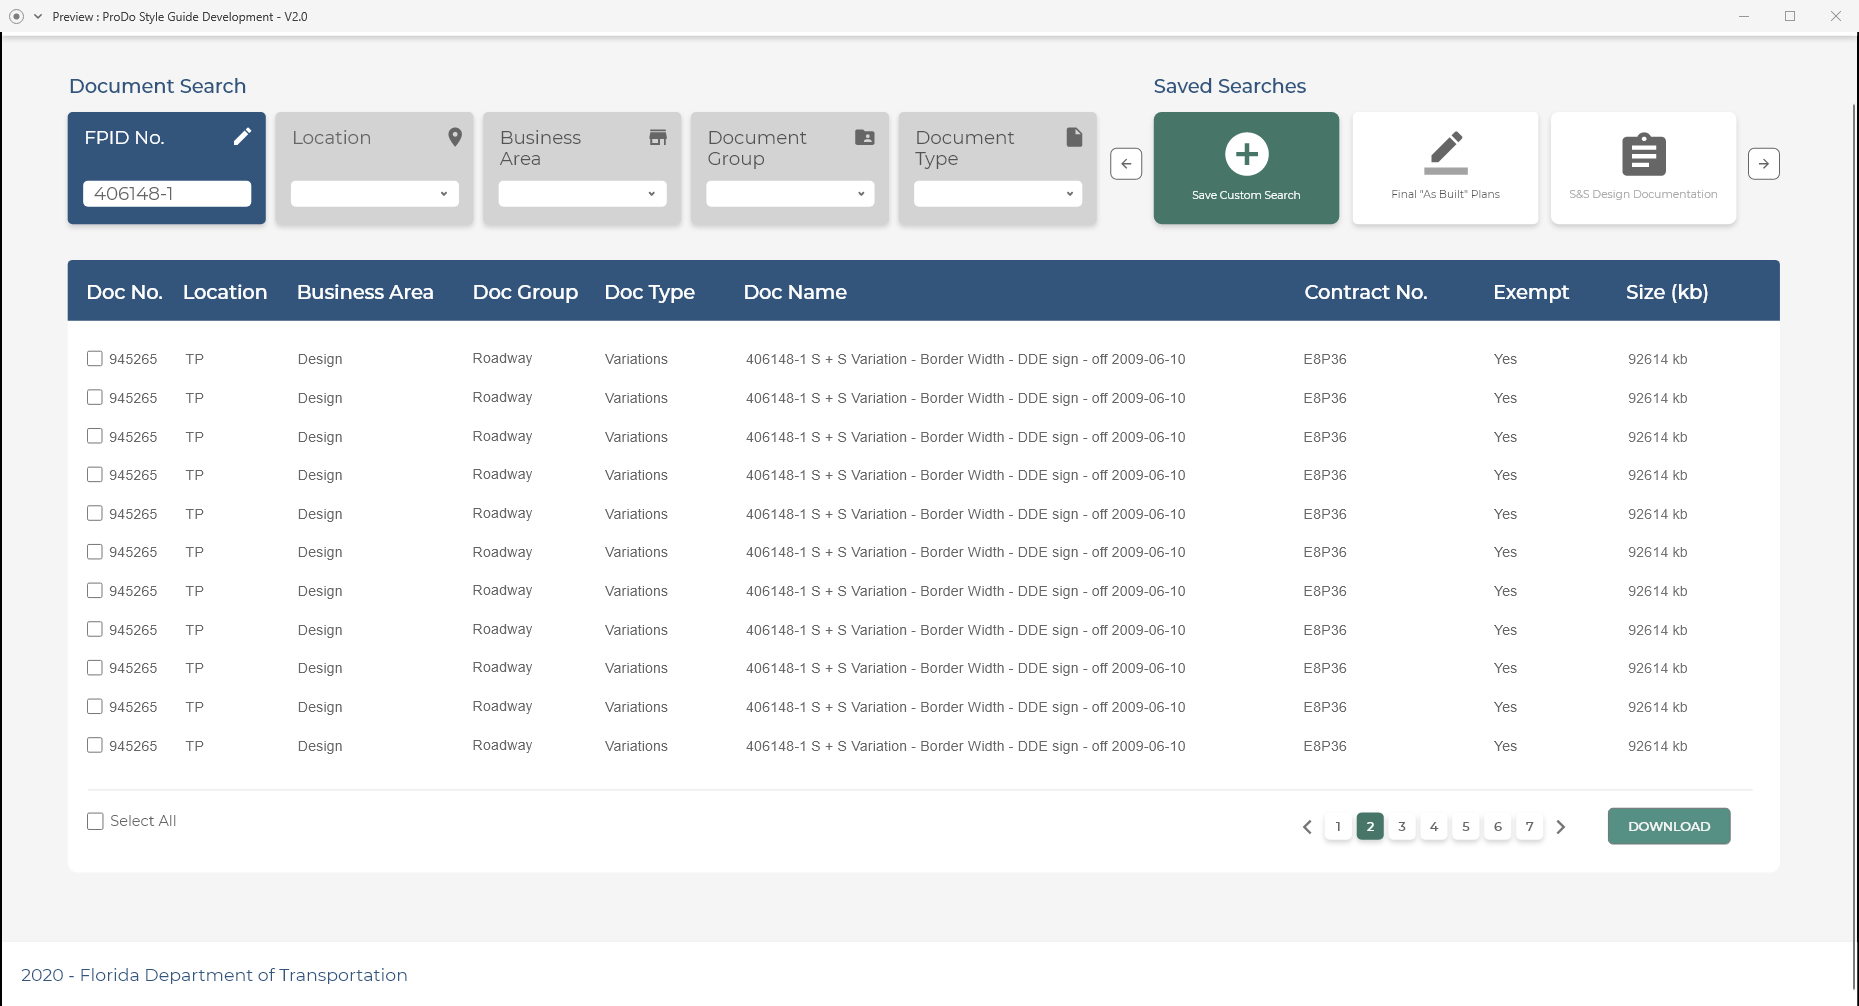Click the pencil edit icon on FPID No.

[x=242, y=137]
